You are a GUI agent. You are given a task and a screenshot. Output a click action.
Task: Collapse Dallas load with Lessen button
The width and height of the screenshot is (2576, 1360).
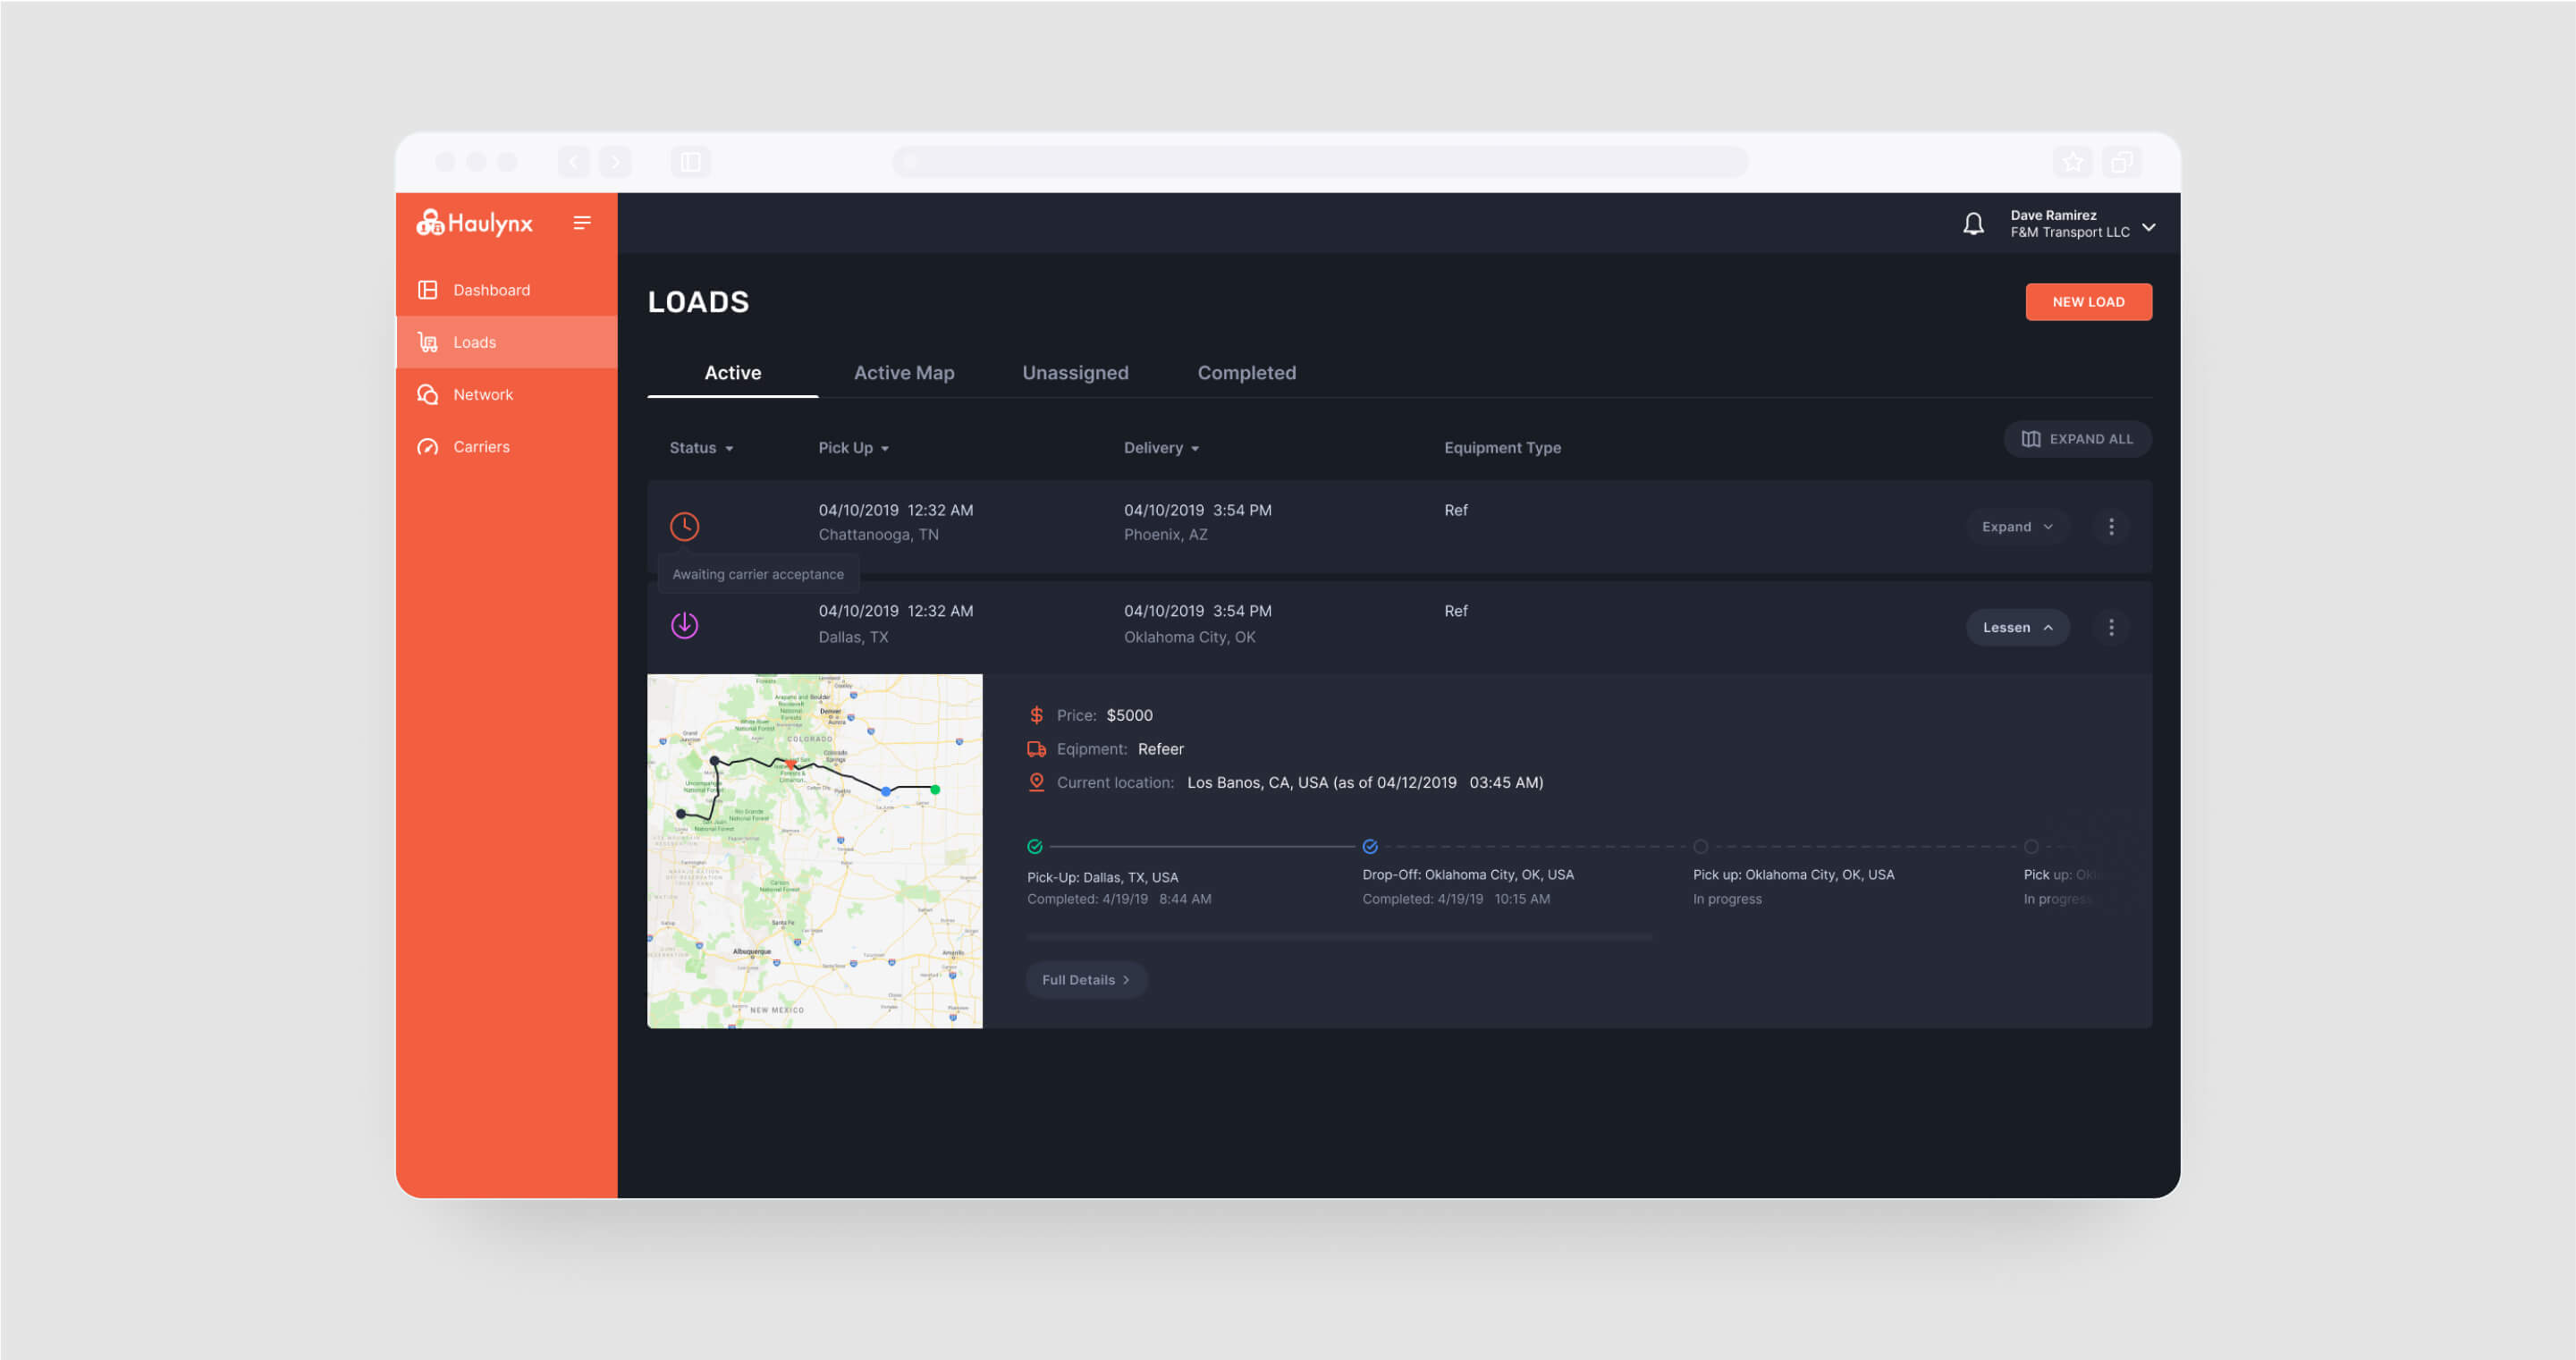click(2016, 627)
